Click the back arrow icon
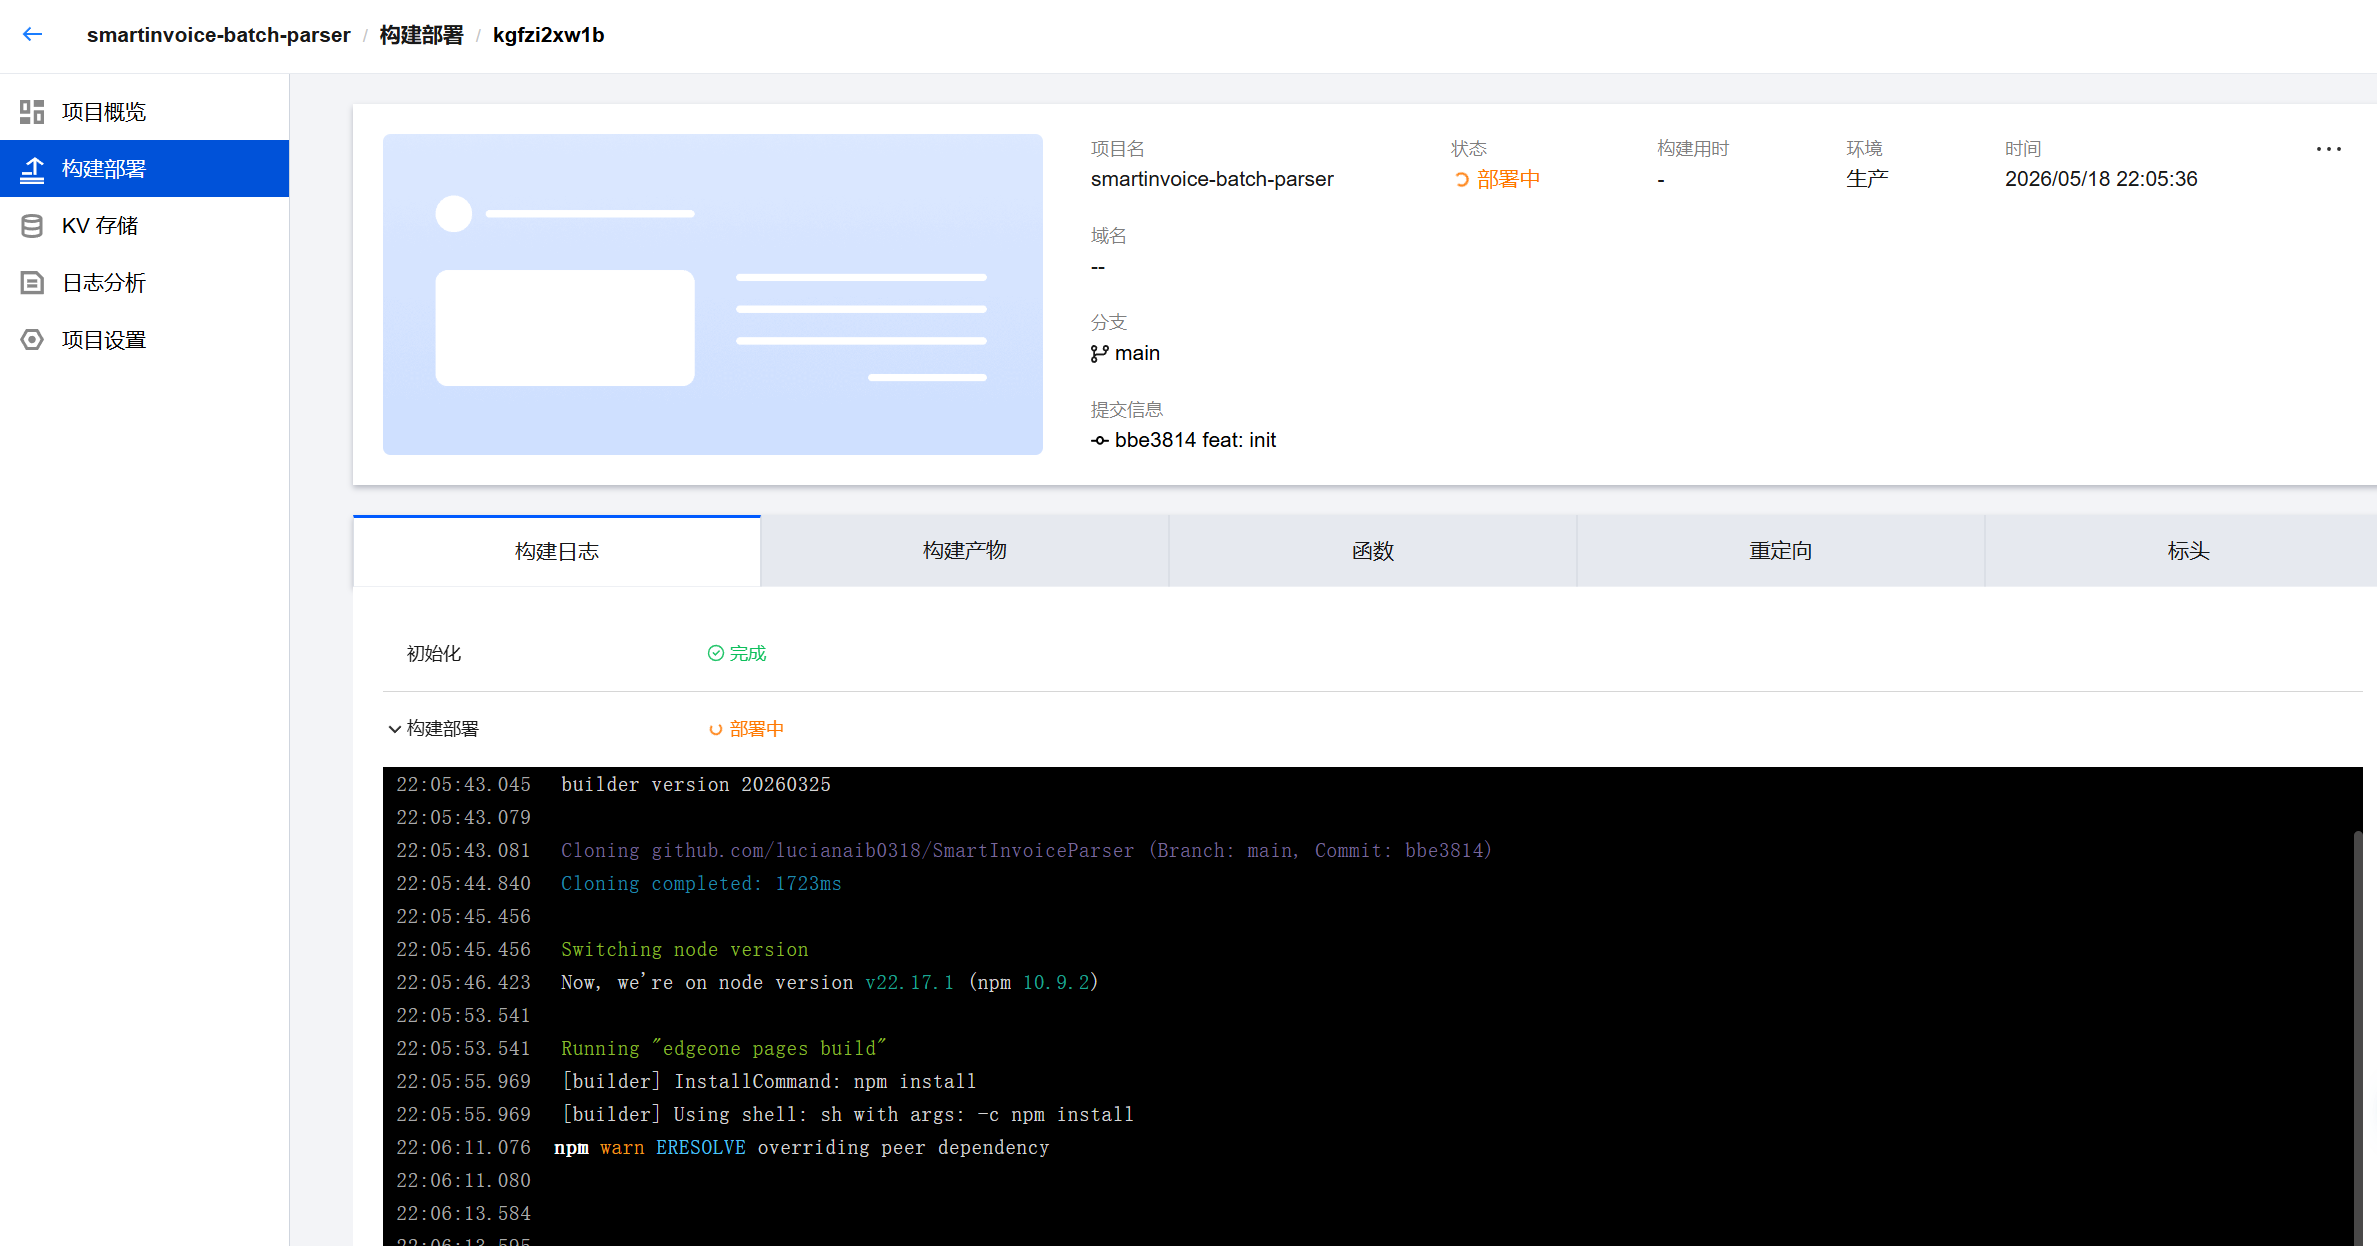 click(x=33, y=34)
